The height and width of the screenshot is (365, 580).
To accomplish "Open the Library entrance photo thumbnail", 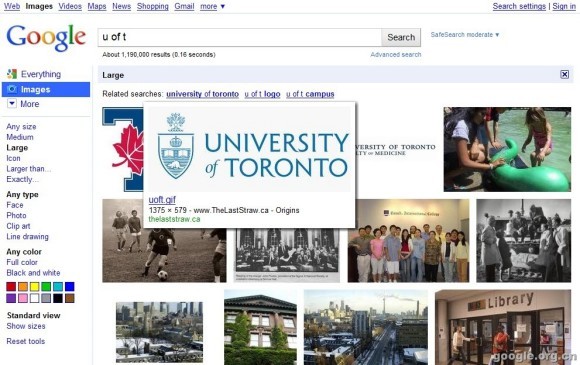I will [503, 327].
